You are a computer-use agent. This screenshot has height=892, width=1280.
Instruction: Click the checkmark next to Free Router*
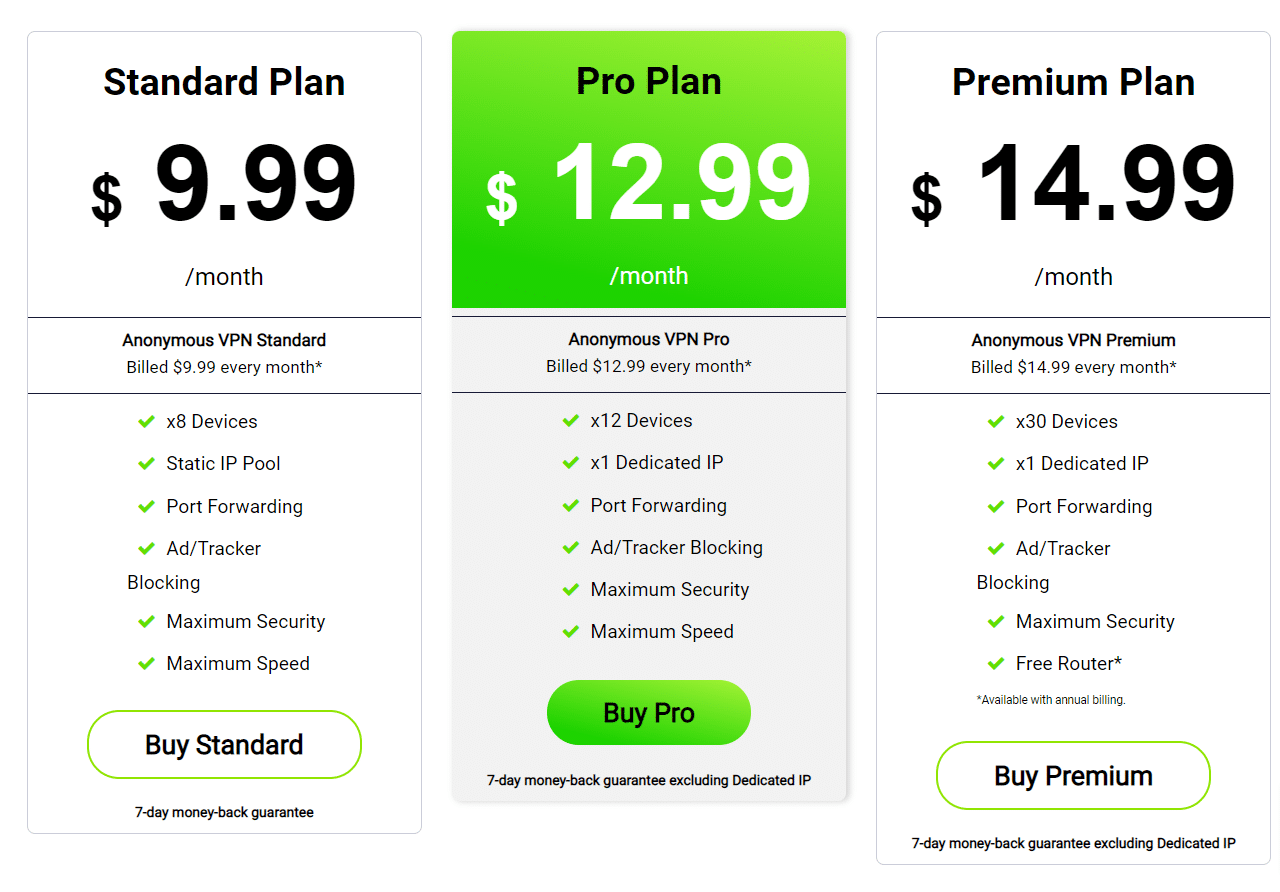[996, 664]
